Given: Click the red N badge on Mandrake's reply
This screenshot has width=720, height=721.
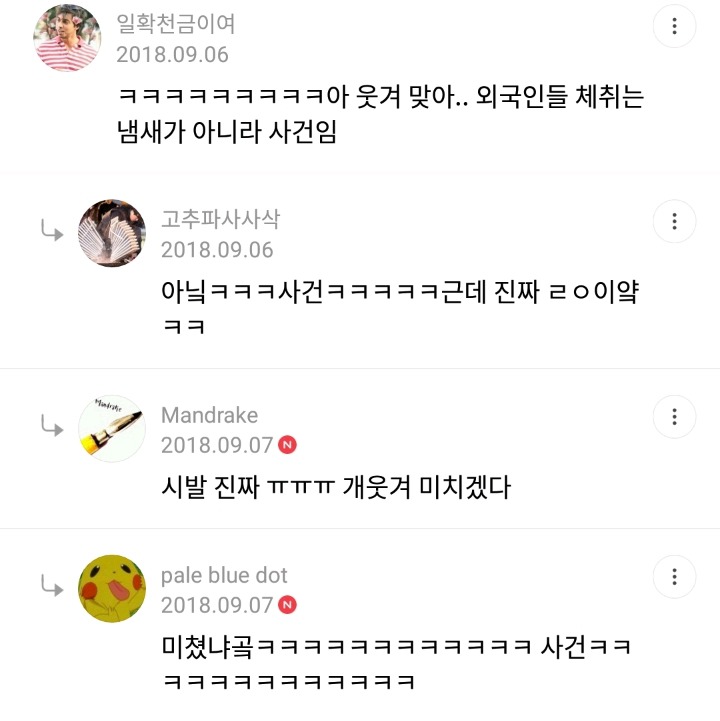Looking at the screenshot, I should click(288, 444).
